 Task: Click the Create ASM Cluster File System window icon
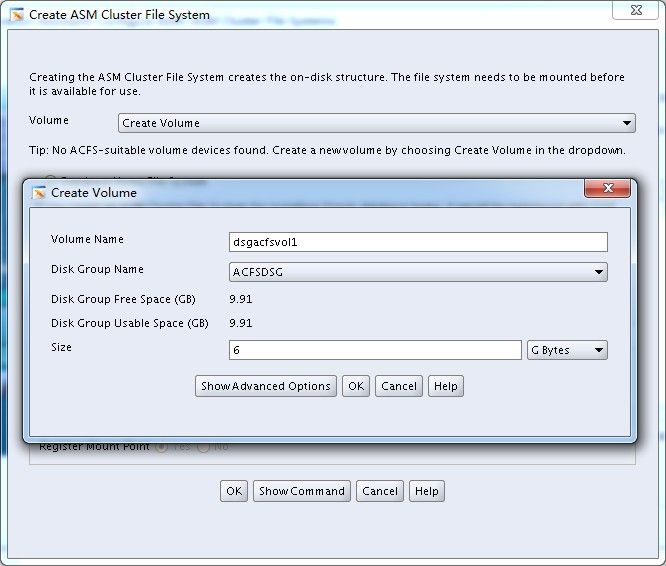point(17,15)
